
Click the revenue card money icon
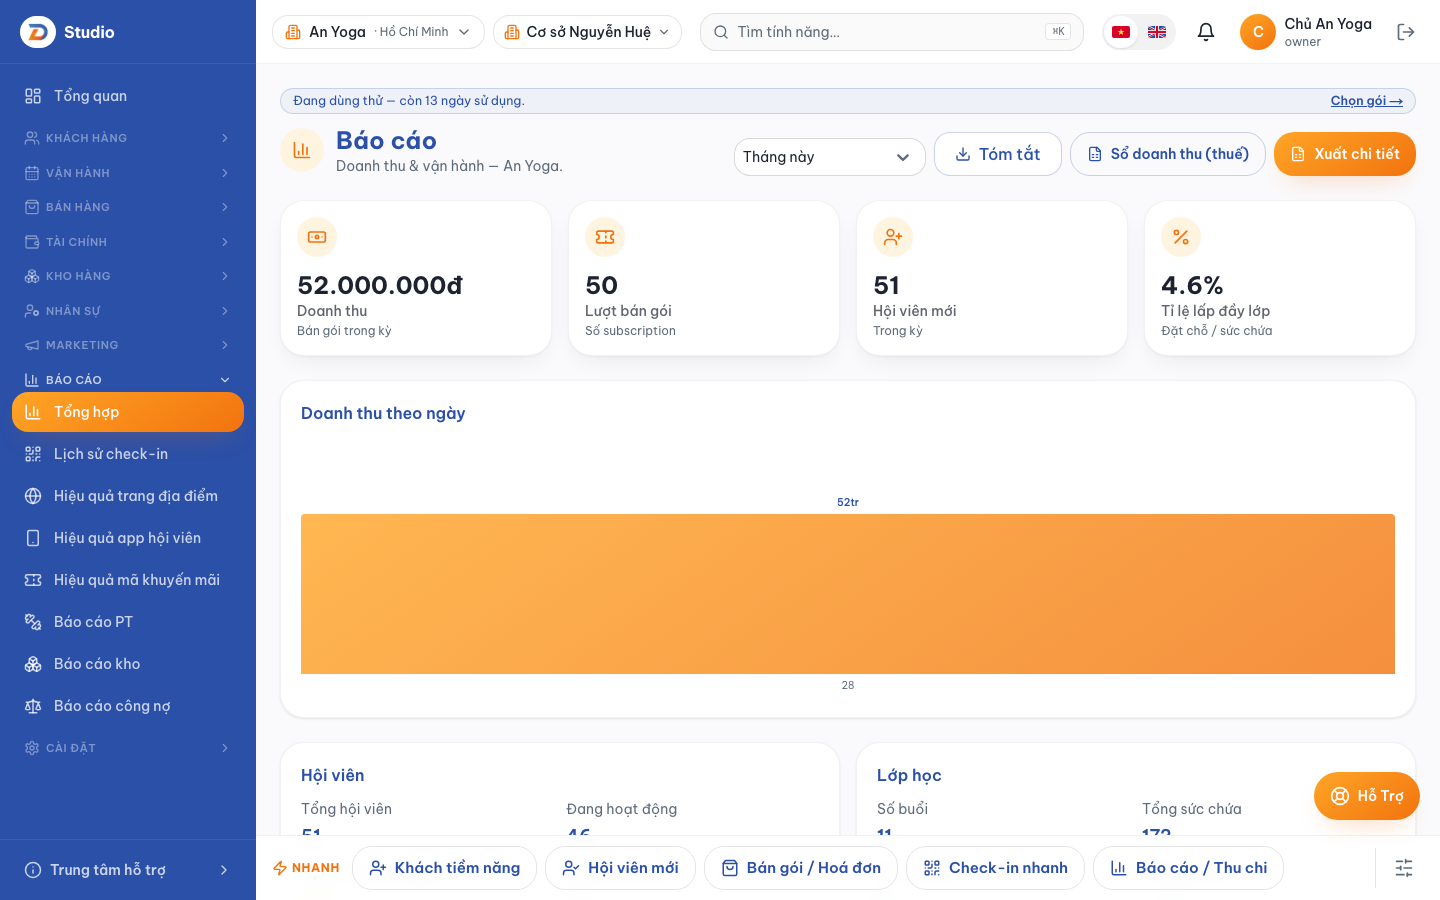click(317, 237)
